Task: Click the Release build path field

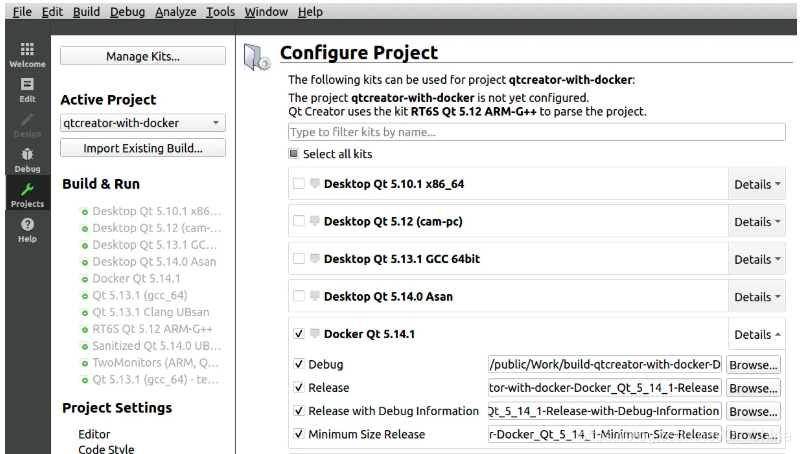Action: click(x=605, y=388)
